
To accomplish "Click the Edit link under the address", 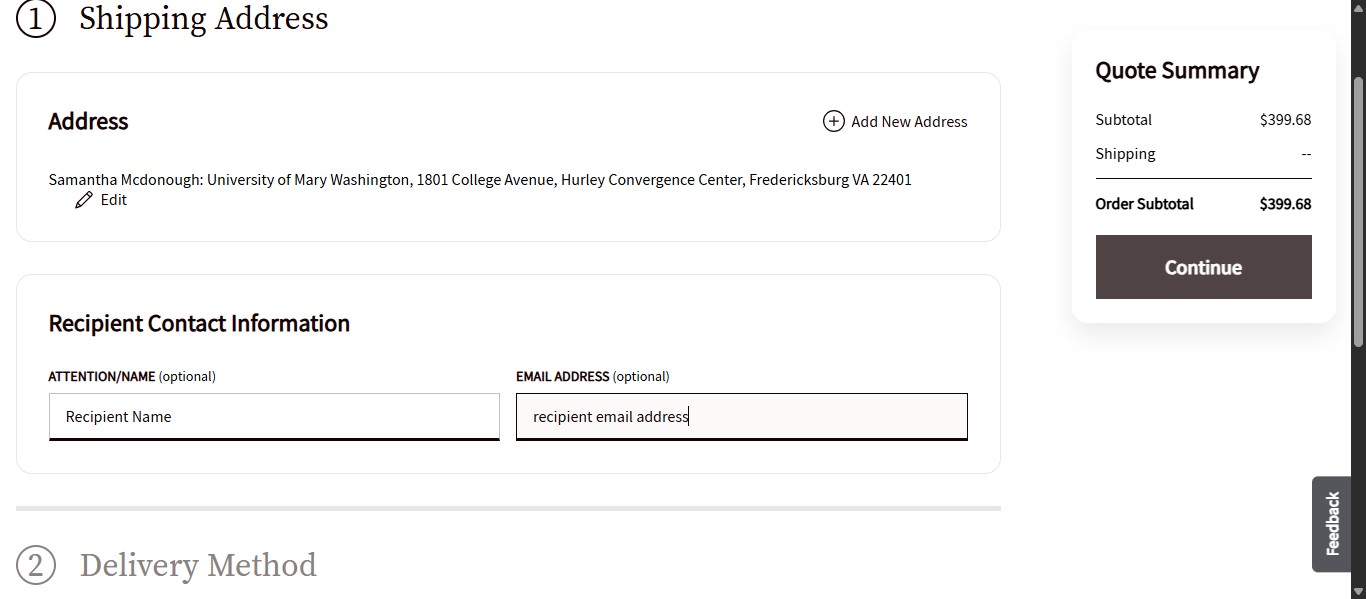I will click(114, 200).
